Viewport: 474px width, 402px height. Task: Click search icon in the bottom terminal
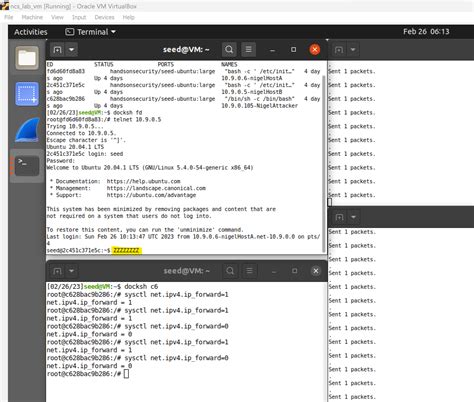tap(230, 271)
